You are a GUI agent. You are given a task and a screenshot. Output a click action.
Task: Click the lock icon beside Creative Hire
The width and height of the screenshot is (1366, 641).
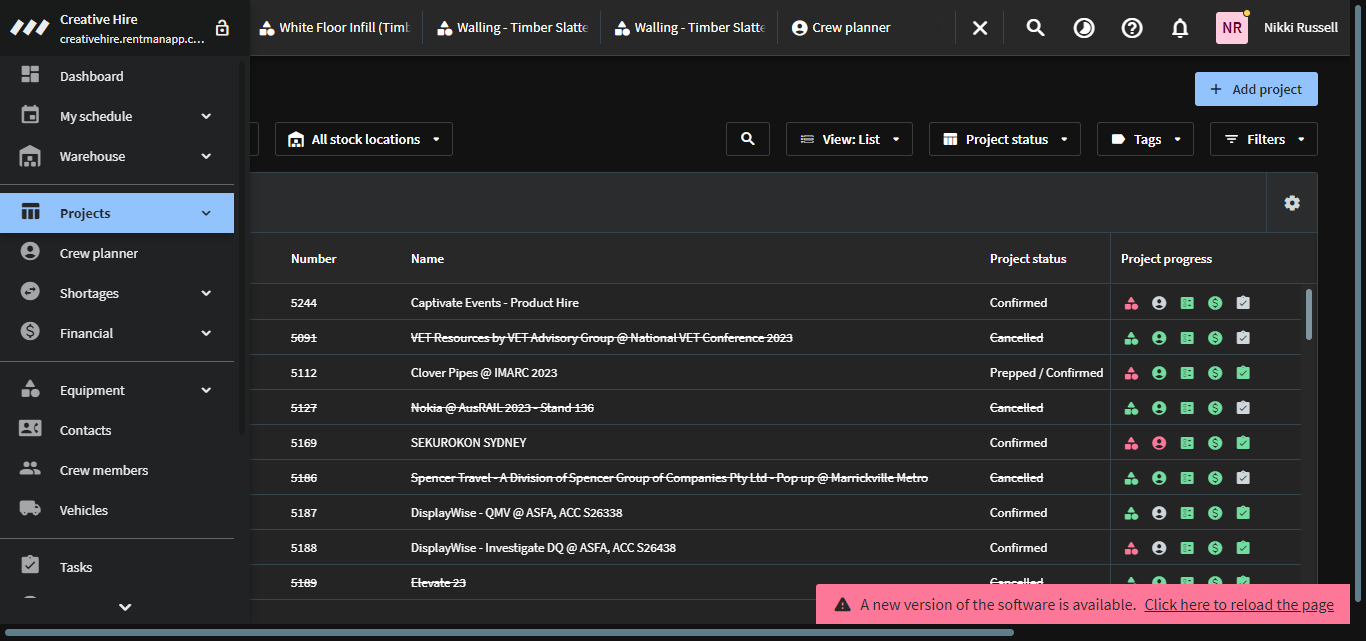pos(222,28)
